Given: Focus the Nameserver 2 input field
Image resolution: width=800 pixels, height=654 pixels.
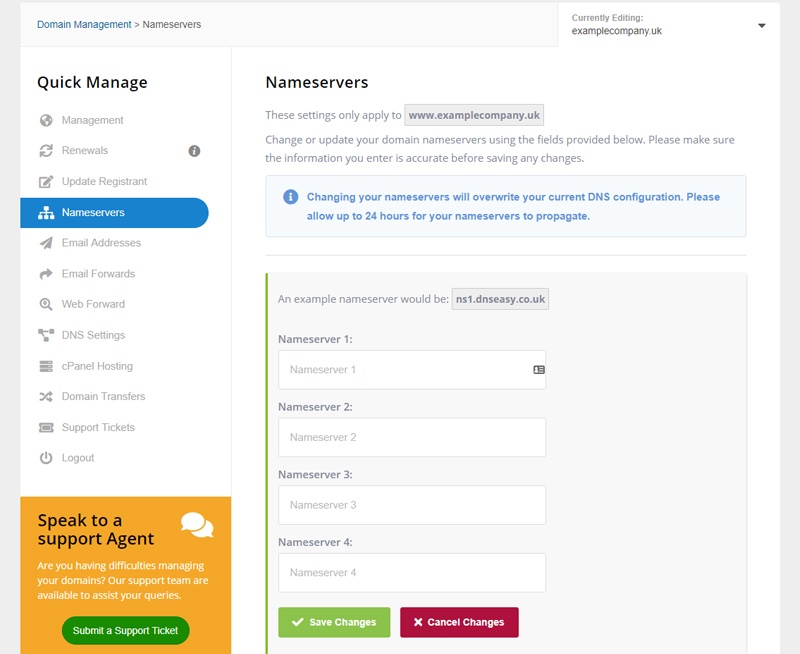Looking at the screenshot, I should 412,438.
